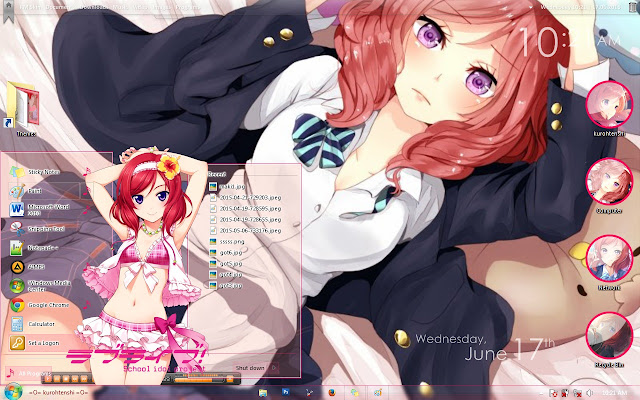The height and width of the screenshot is (400, 640).
Task: Click the orange button at mini player's right end
Action: 229,378
